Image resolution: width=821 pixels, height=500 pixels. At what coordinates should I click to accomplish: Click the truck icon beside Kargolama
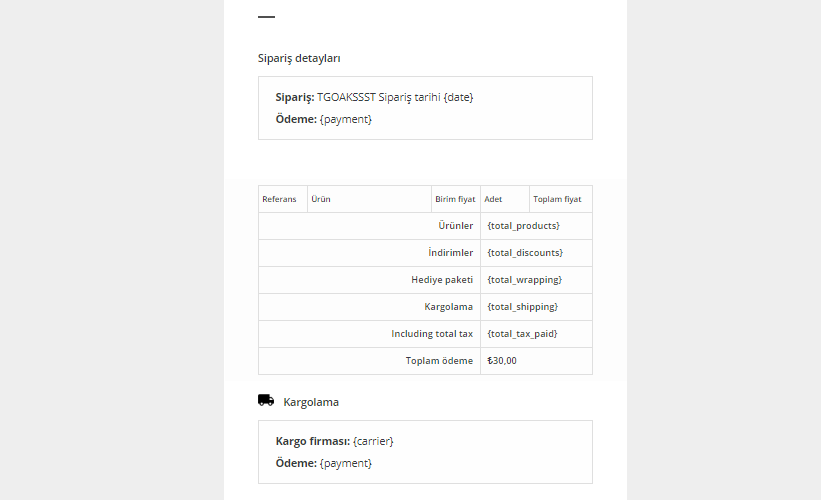click(x=266, y=400)
